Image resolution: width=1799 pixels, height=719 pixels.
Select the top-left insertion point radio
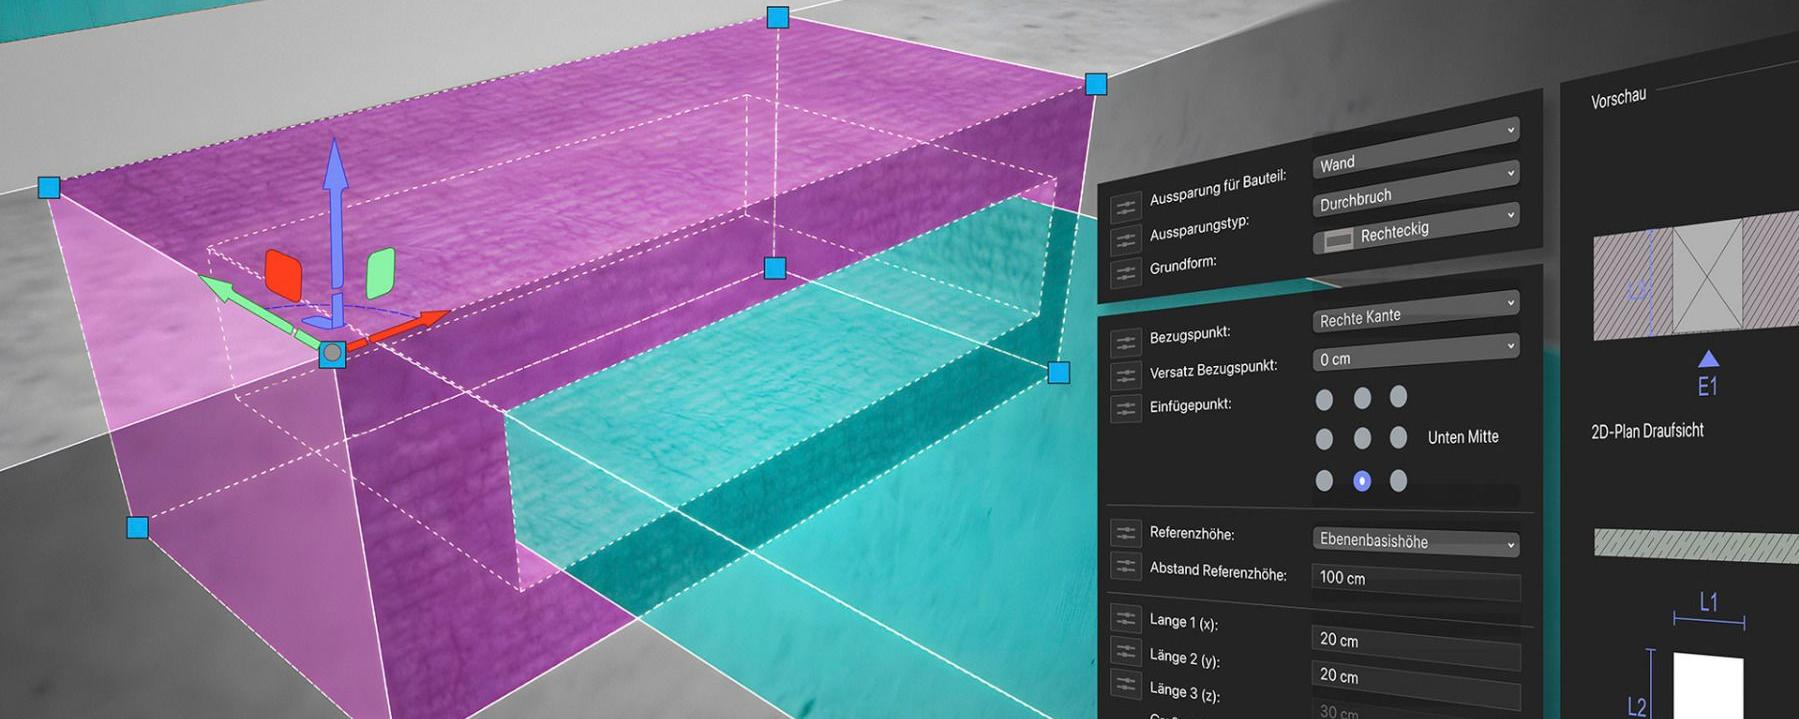pos(1324,400)
